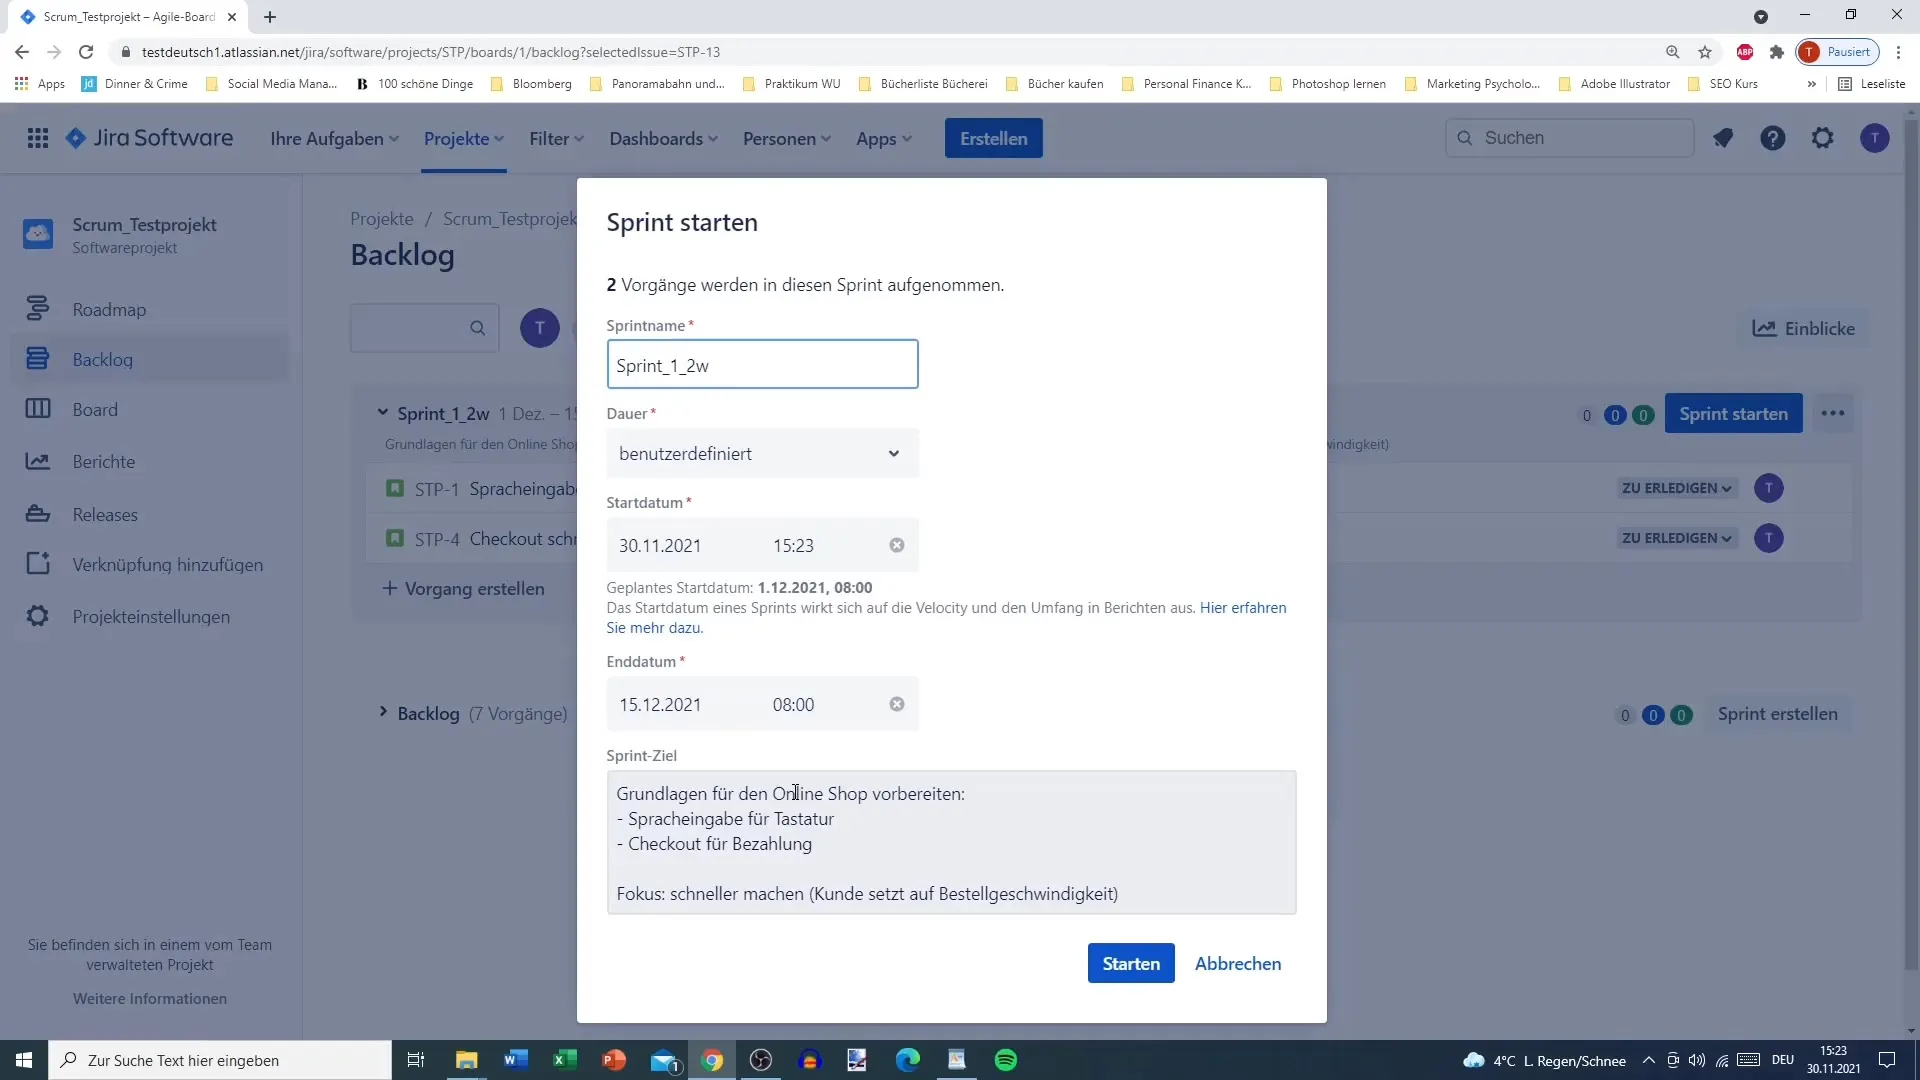Click the Enddatum date 15.12.2021
The width and height of the screenshot is (1920, 1080).
(660, 704)
